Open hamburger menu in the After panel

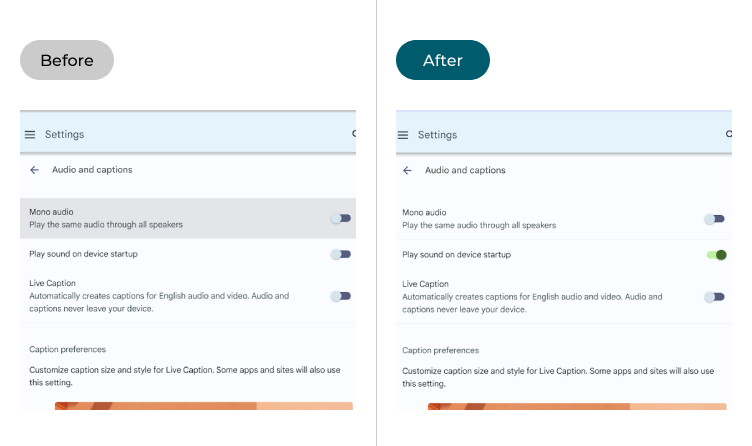tap(403, 135)
